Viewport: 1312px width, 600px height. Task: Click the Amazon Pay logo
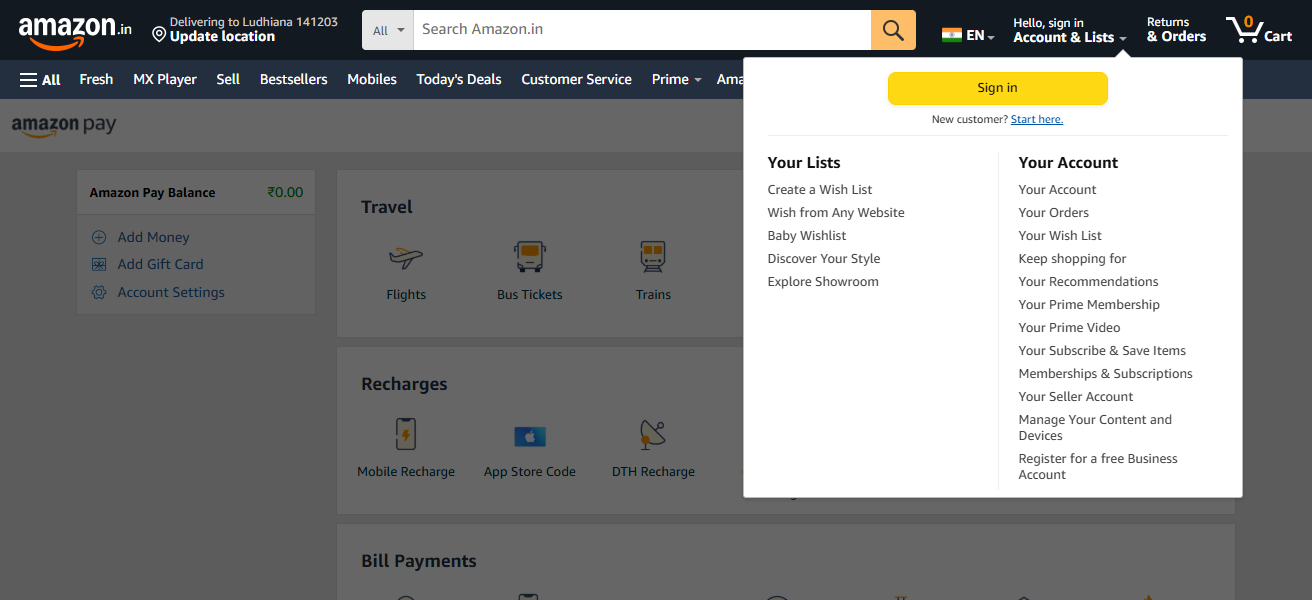[x=64, y=125]
